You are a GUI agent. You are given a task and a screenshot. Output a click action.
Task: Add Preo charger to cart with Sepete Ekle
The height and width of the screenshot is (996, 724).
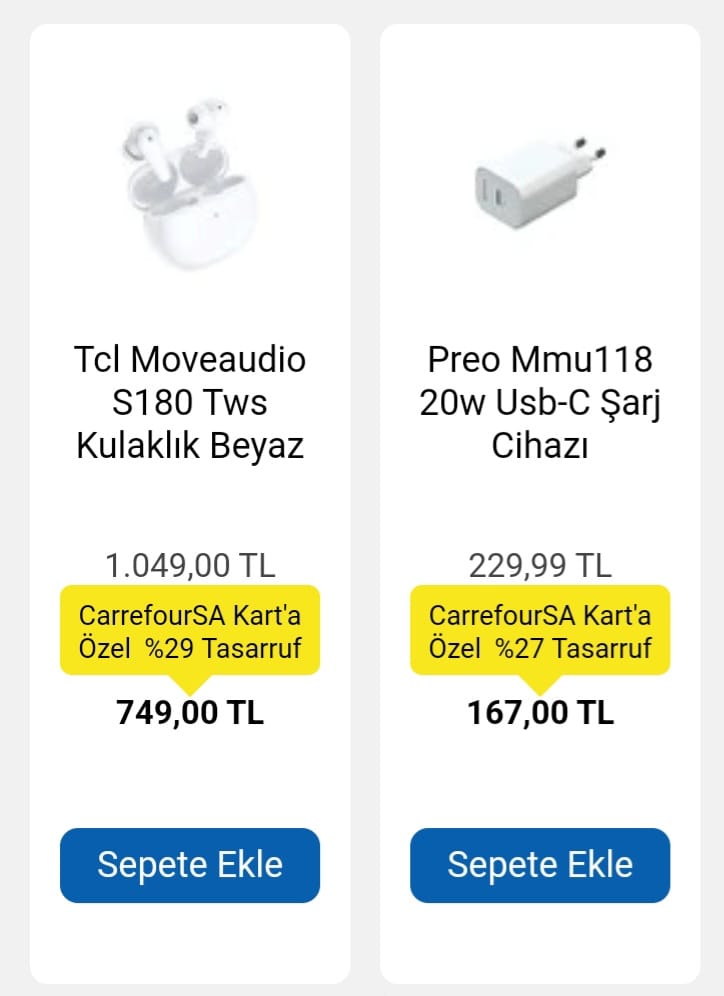[540, 865]
